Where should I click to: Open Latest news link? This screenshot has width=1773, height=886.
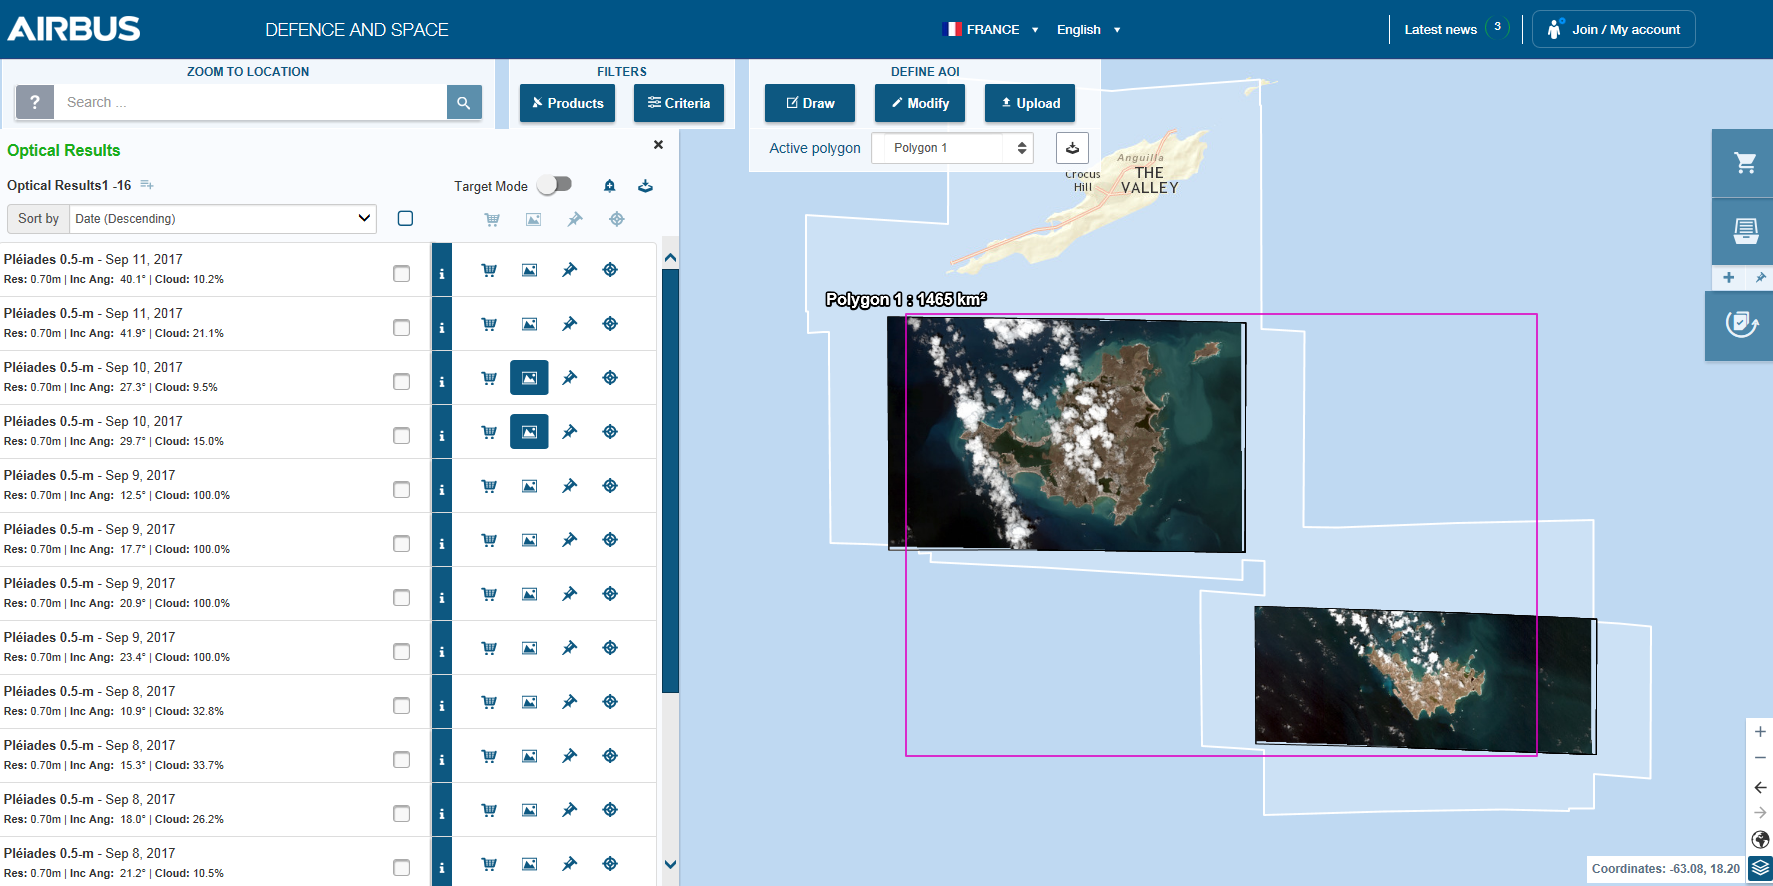point(1440,29)
